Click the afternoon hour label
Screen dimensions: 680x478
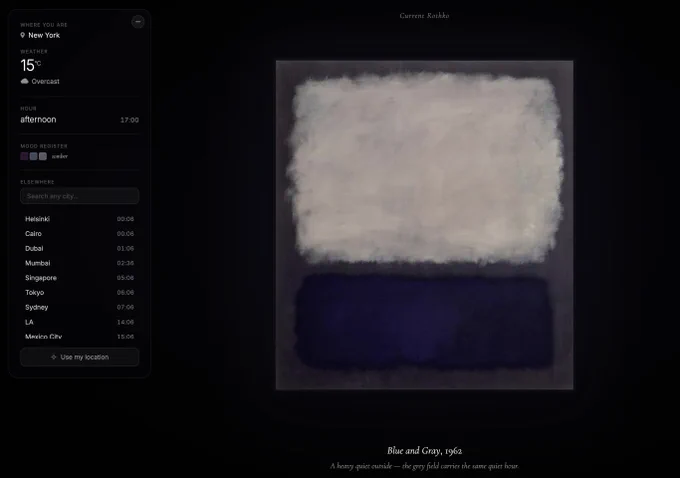tap(38, 120)
